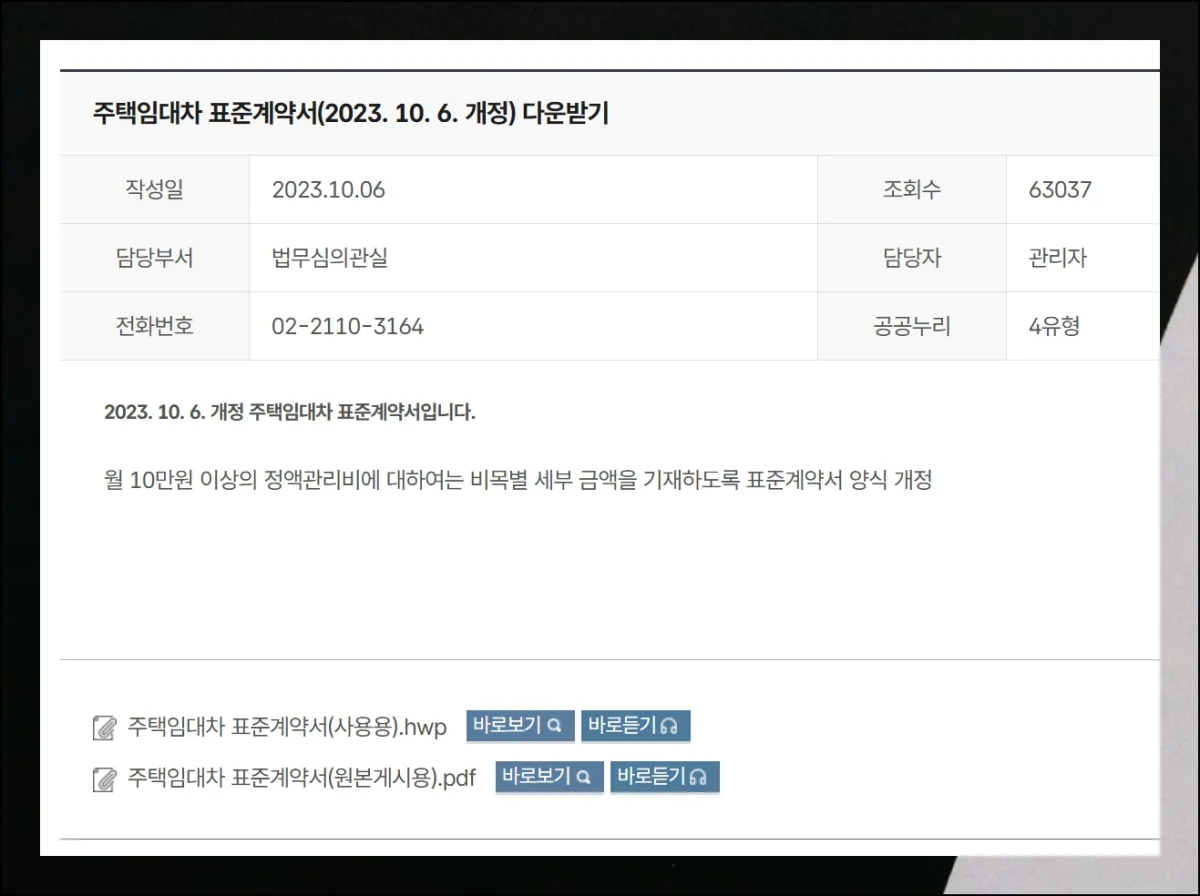Click the headphone icon in the hwp 바로듣기 button

(670, 726)
